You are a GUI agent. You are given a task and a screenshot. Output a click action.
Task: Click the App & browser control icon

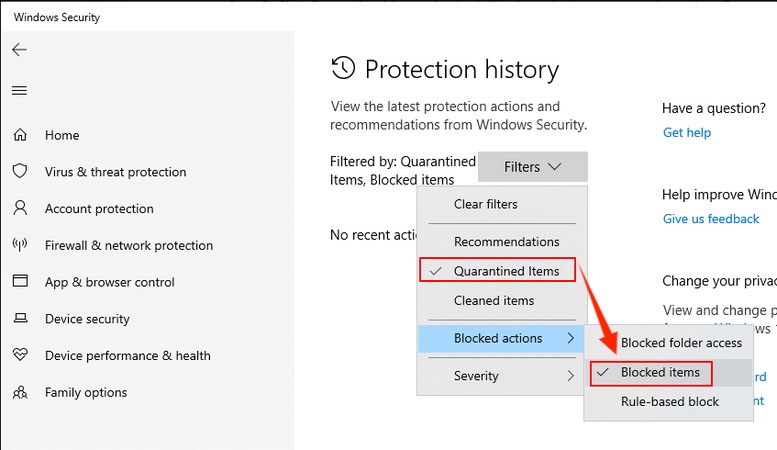click(x=20, y=282)
